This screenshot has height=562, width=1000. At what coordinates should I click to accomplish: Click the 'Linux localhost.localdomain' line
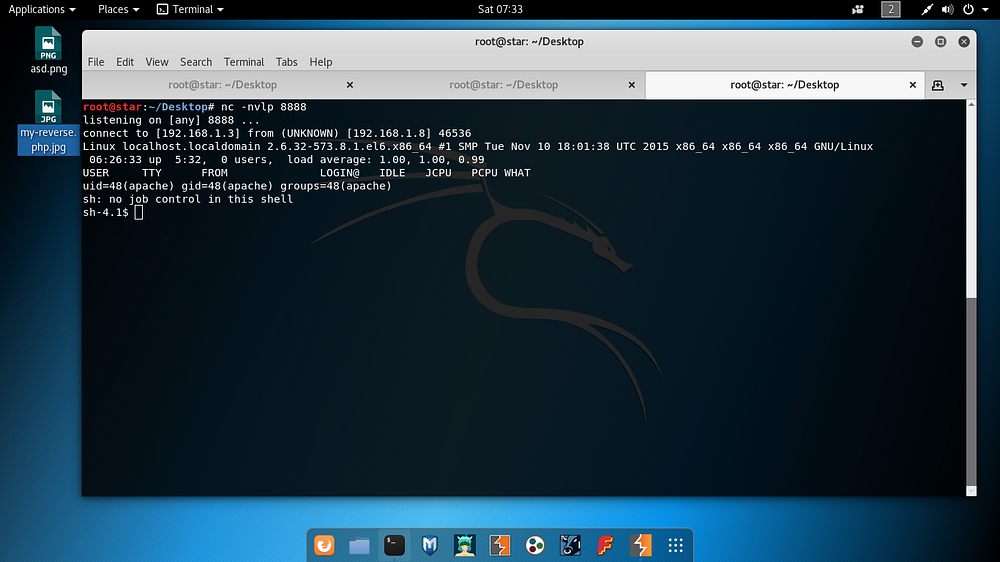coord(478,147)
